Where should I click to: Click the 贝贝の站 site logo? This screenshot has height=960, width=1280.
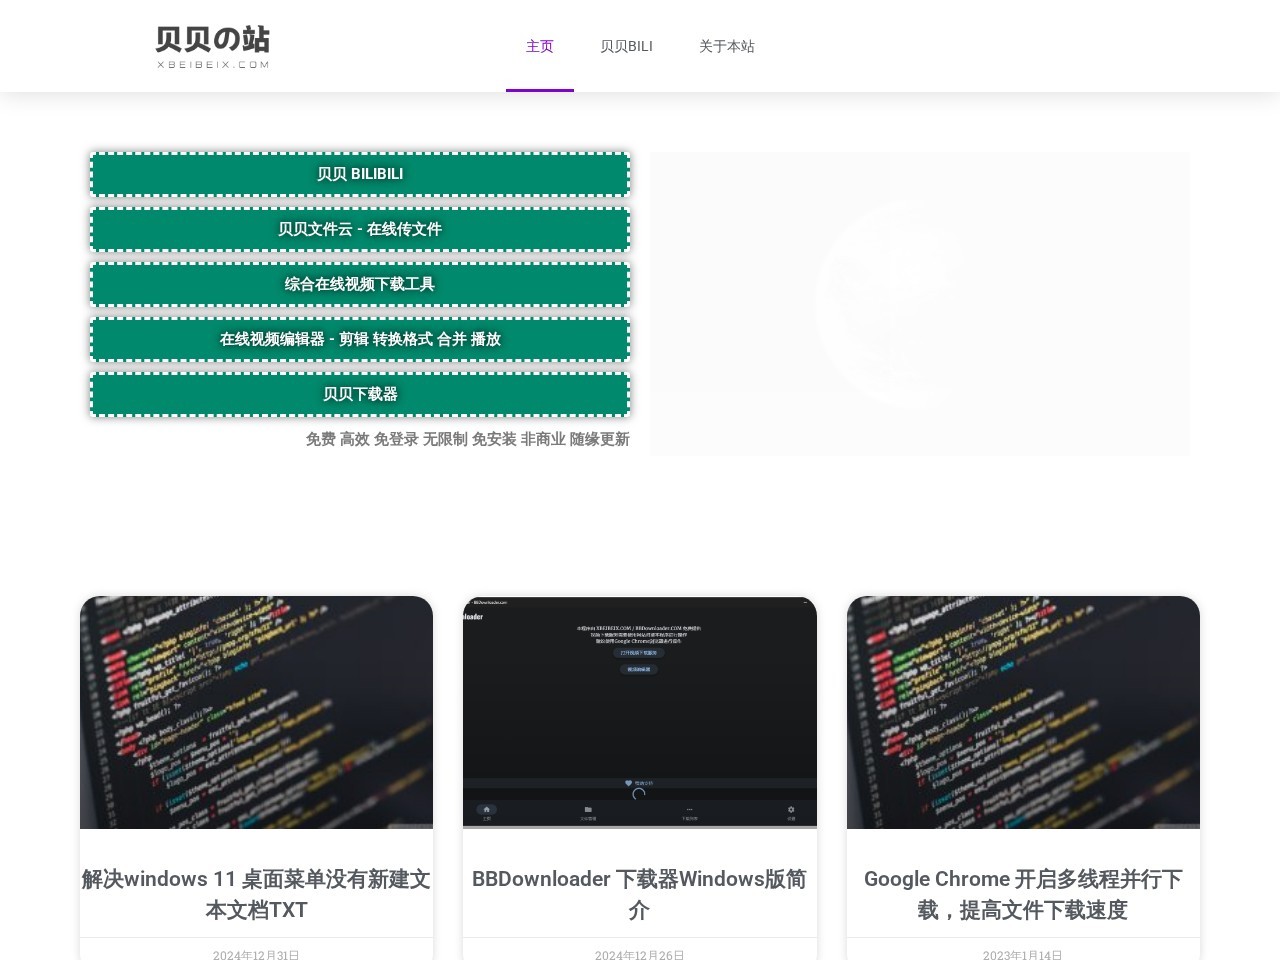pos(212,46)
